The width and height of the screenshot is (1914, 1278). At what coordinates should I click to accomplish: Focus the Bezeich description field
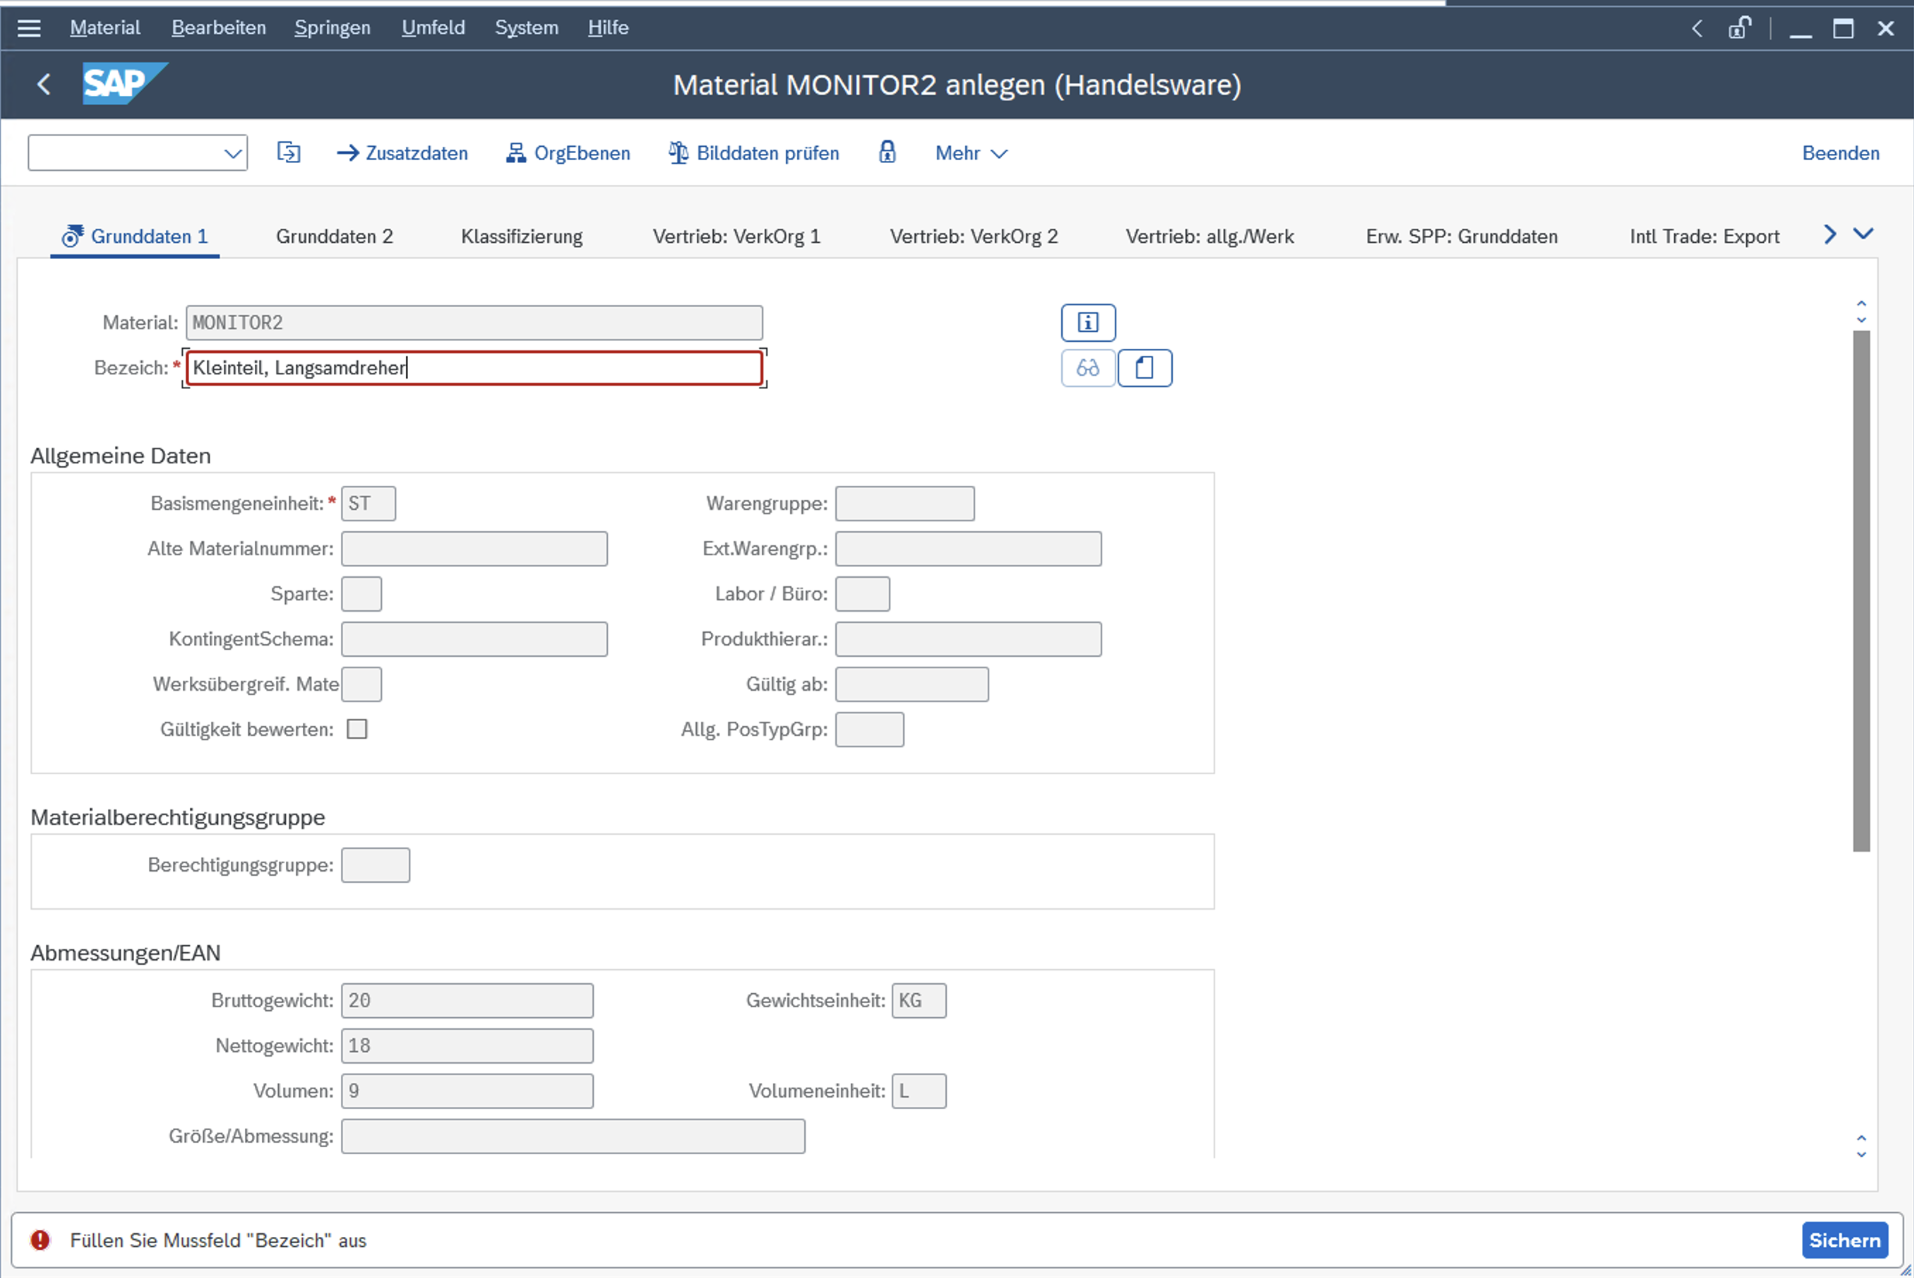474,368
